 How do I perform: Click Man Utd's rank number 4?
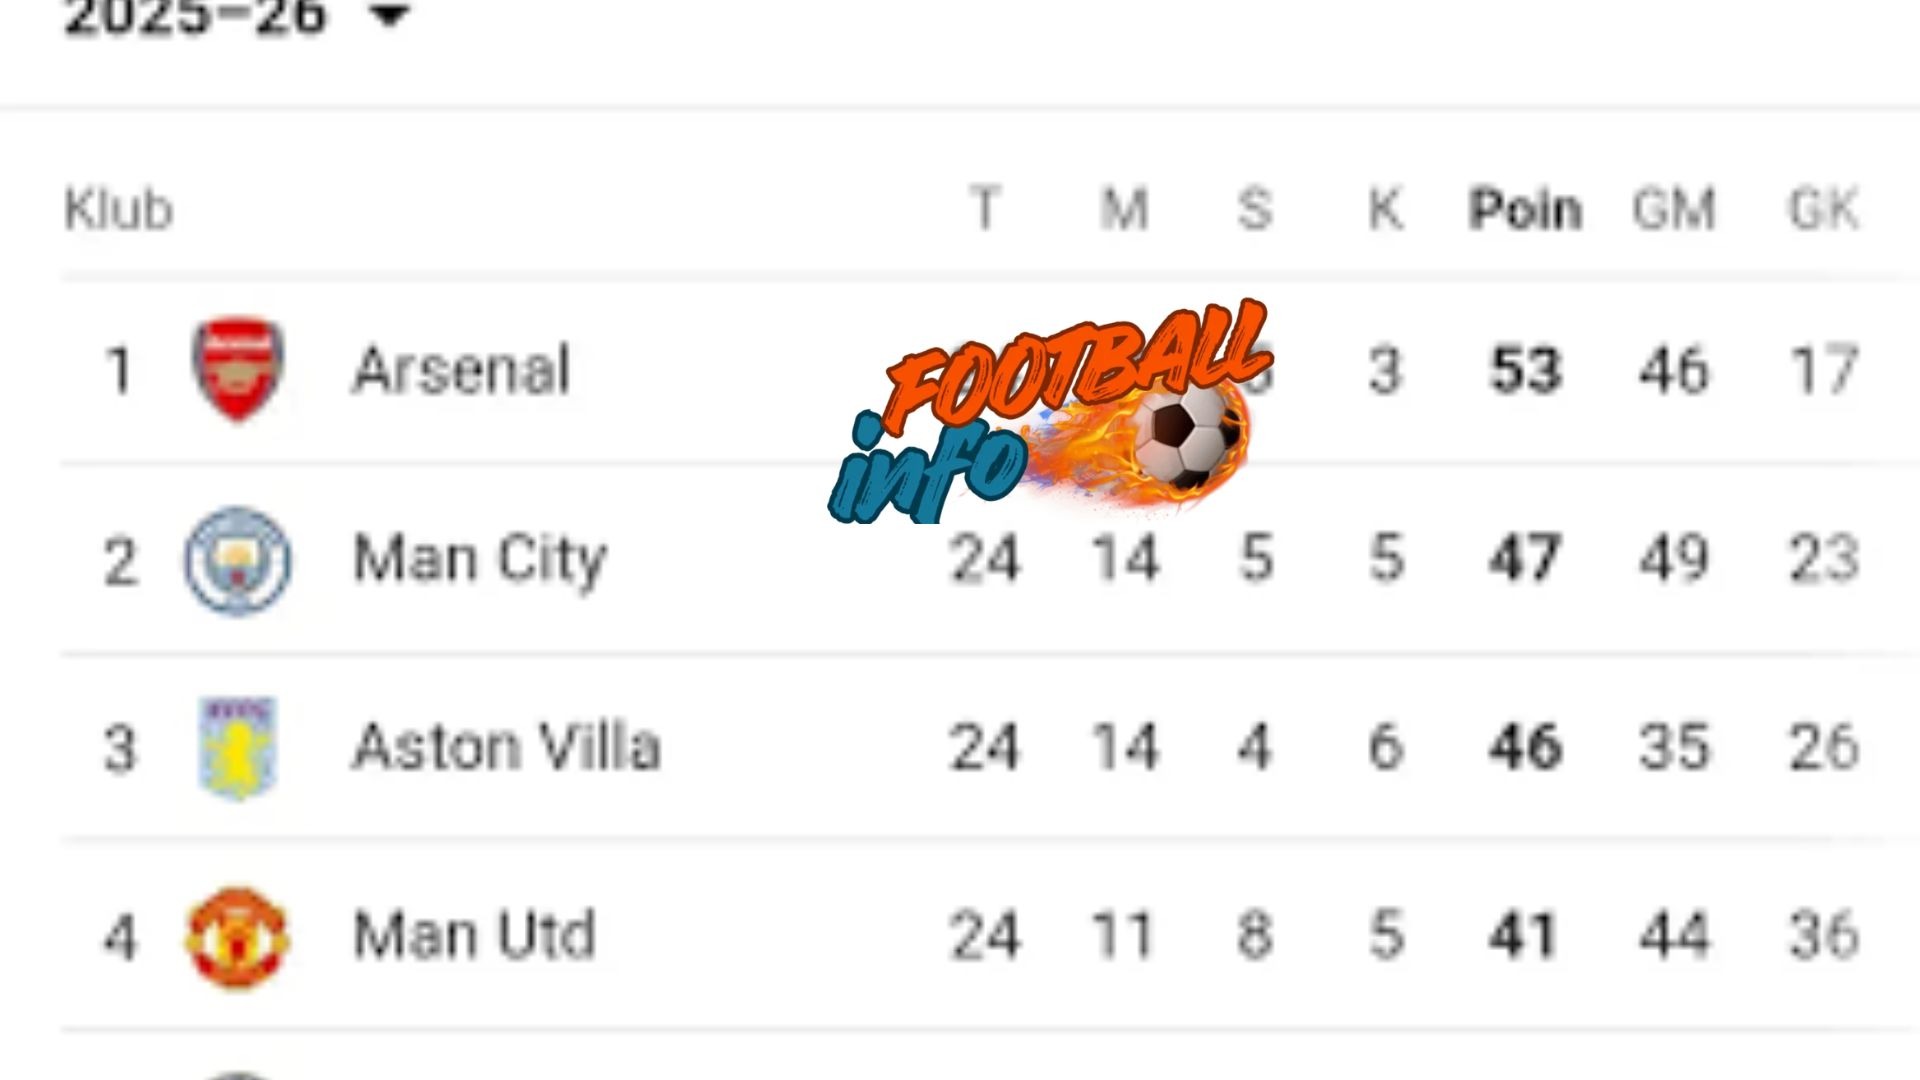[x=120, y=938]
